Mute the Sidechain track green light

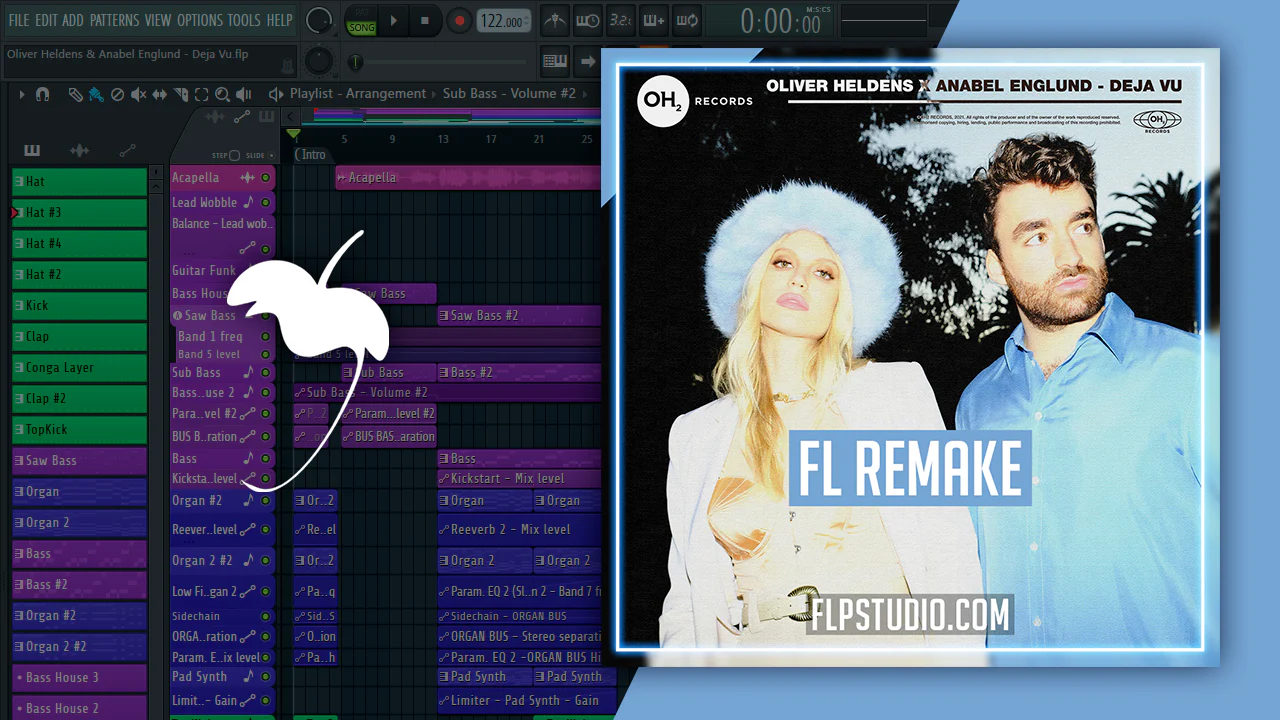tap(266, 617)
